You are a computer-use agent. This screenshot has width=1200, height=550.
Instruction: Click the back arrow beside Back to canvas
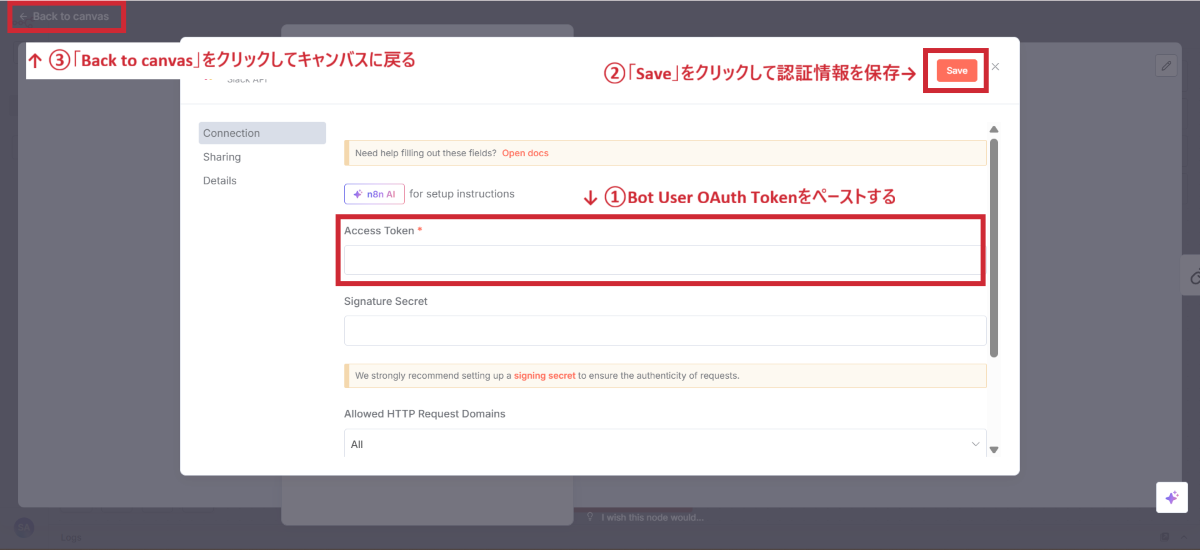tap(23, 17)
